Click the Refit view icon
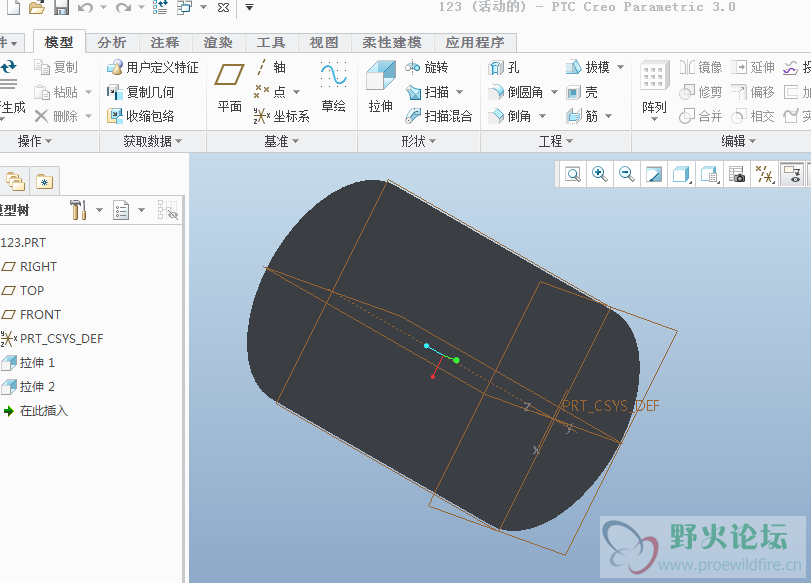 [x=573, y=174]
